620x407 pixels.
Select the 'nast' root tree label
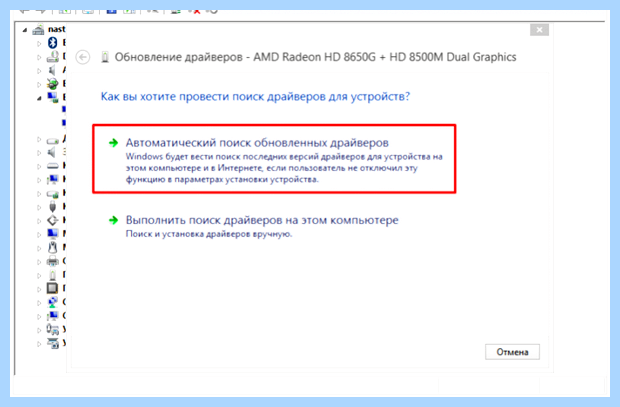click(x=57, y=29)
